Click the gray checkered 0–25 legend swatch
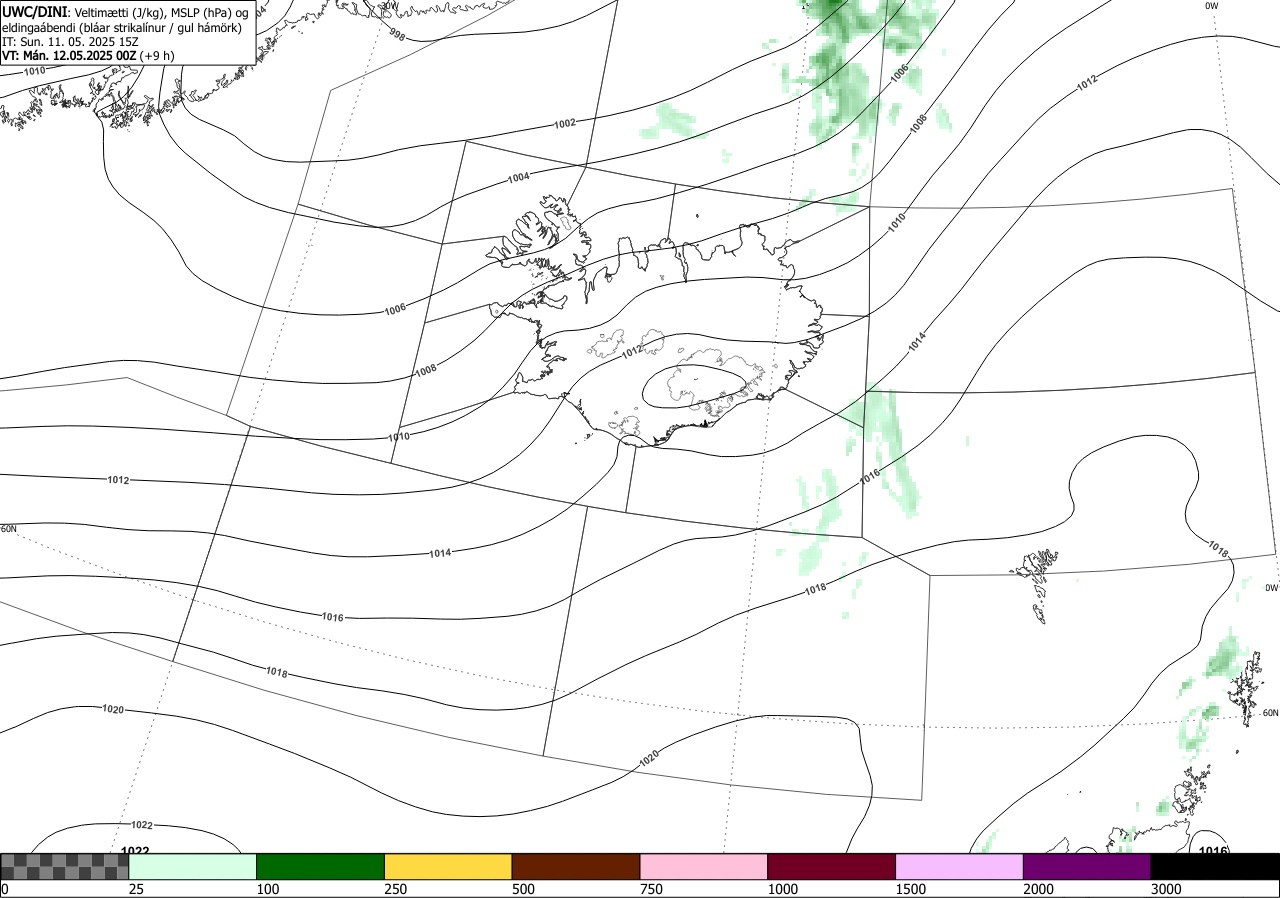Screen dimensions: 1280x898 coord(65,866)
